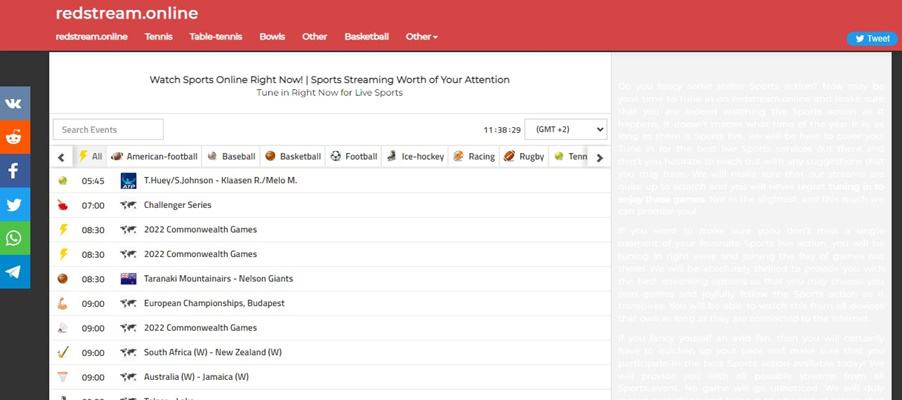This screenshot has width=902, height=400.
Task: Click the Tweet button
Action: coord(872,39)
